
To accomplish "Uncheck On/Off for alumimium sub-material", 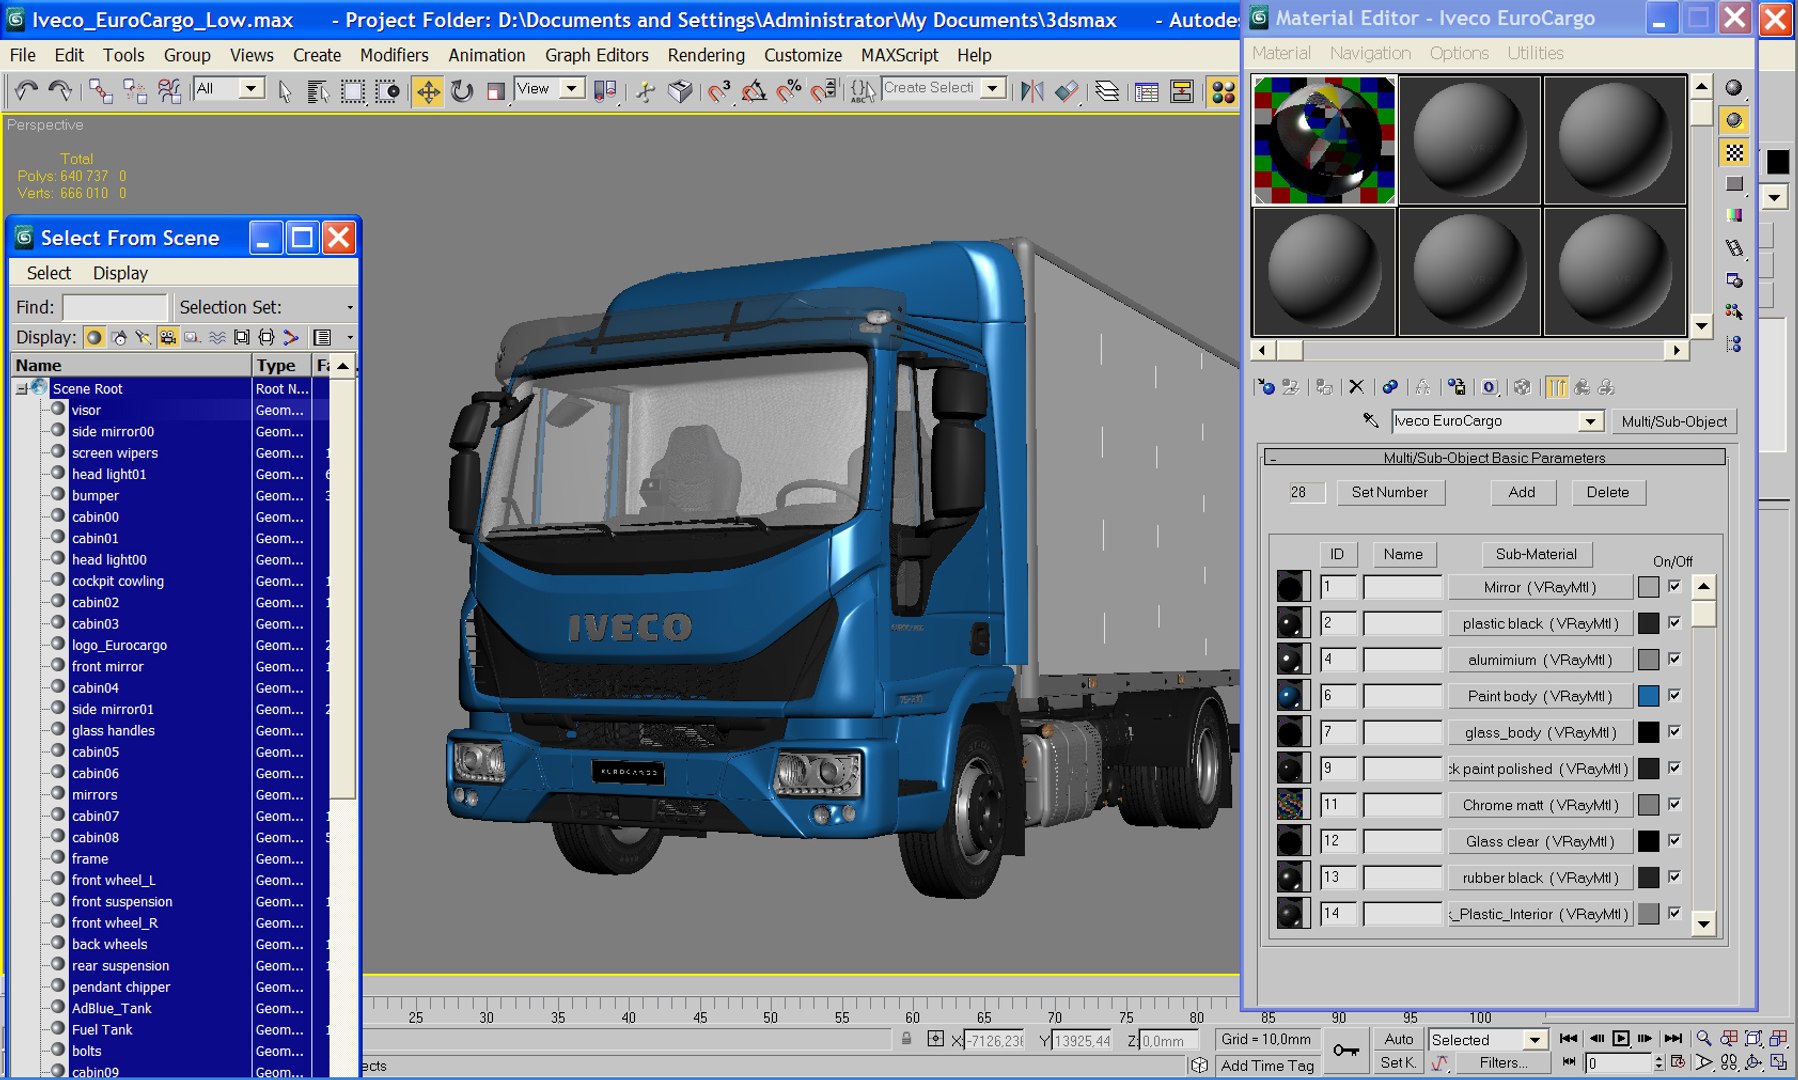I will (1675, 659).
